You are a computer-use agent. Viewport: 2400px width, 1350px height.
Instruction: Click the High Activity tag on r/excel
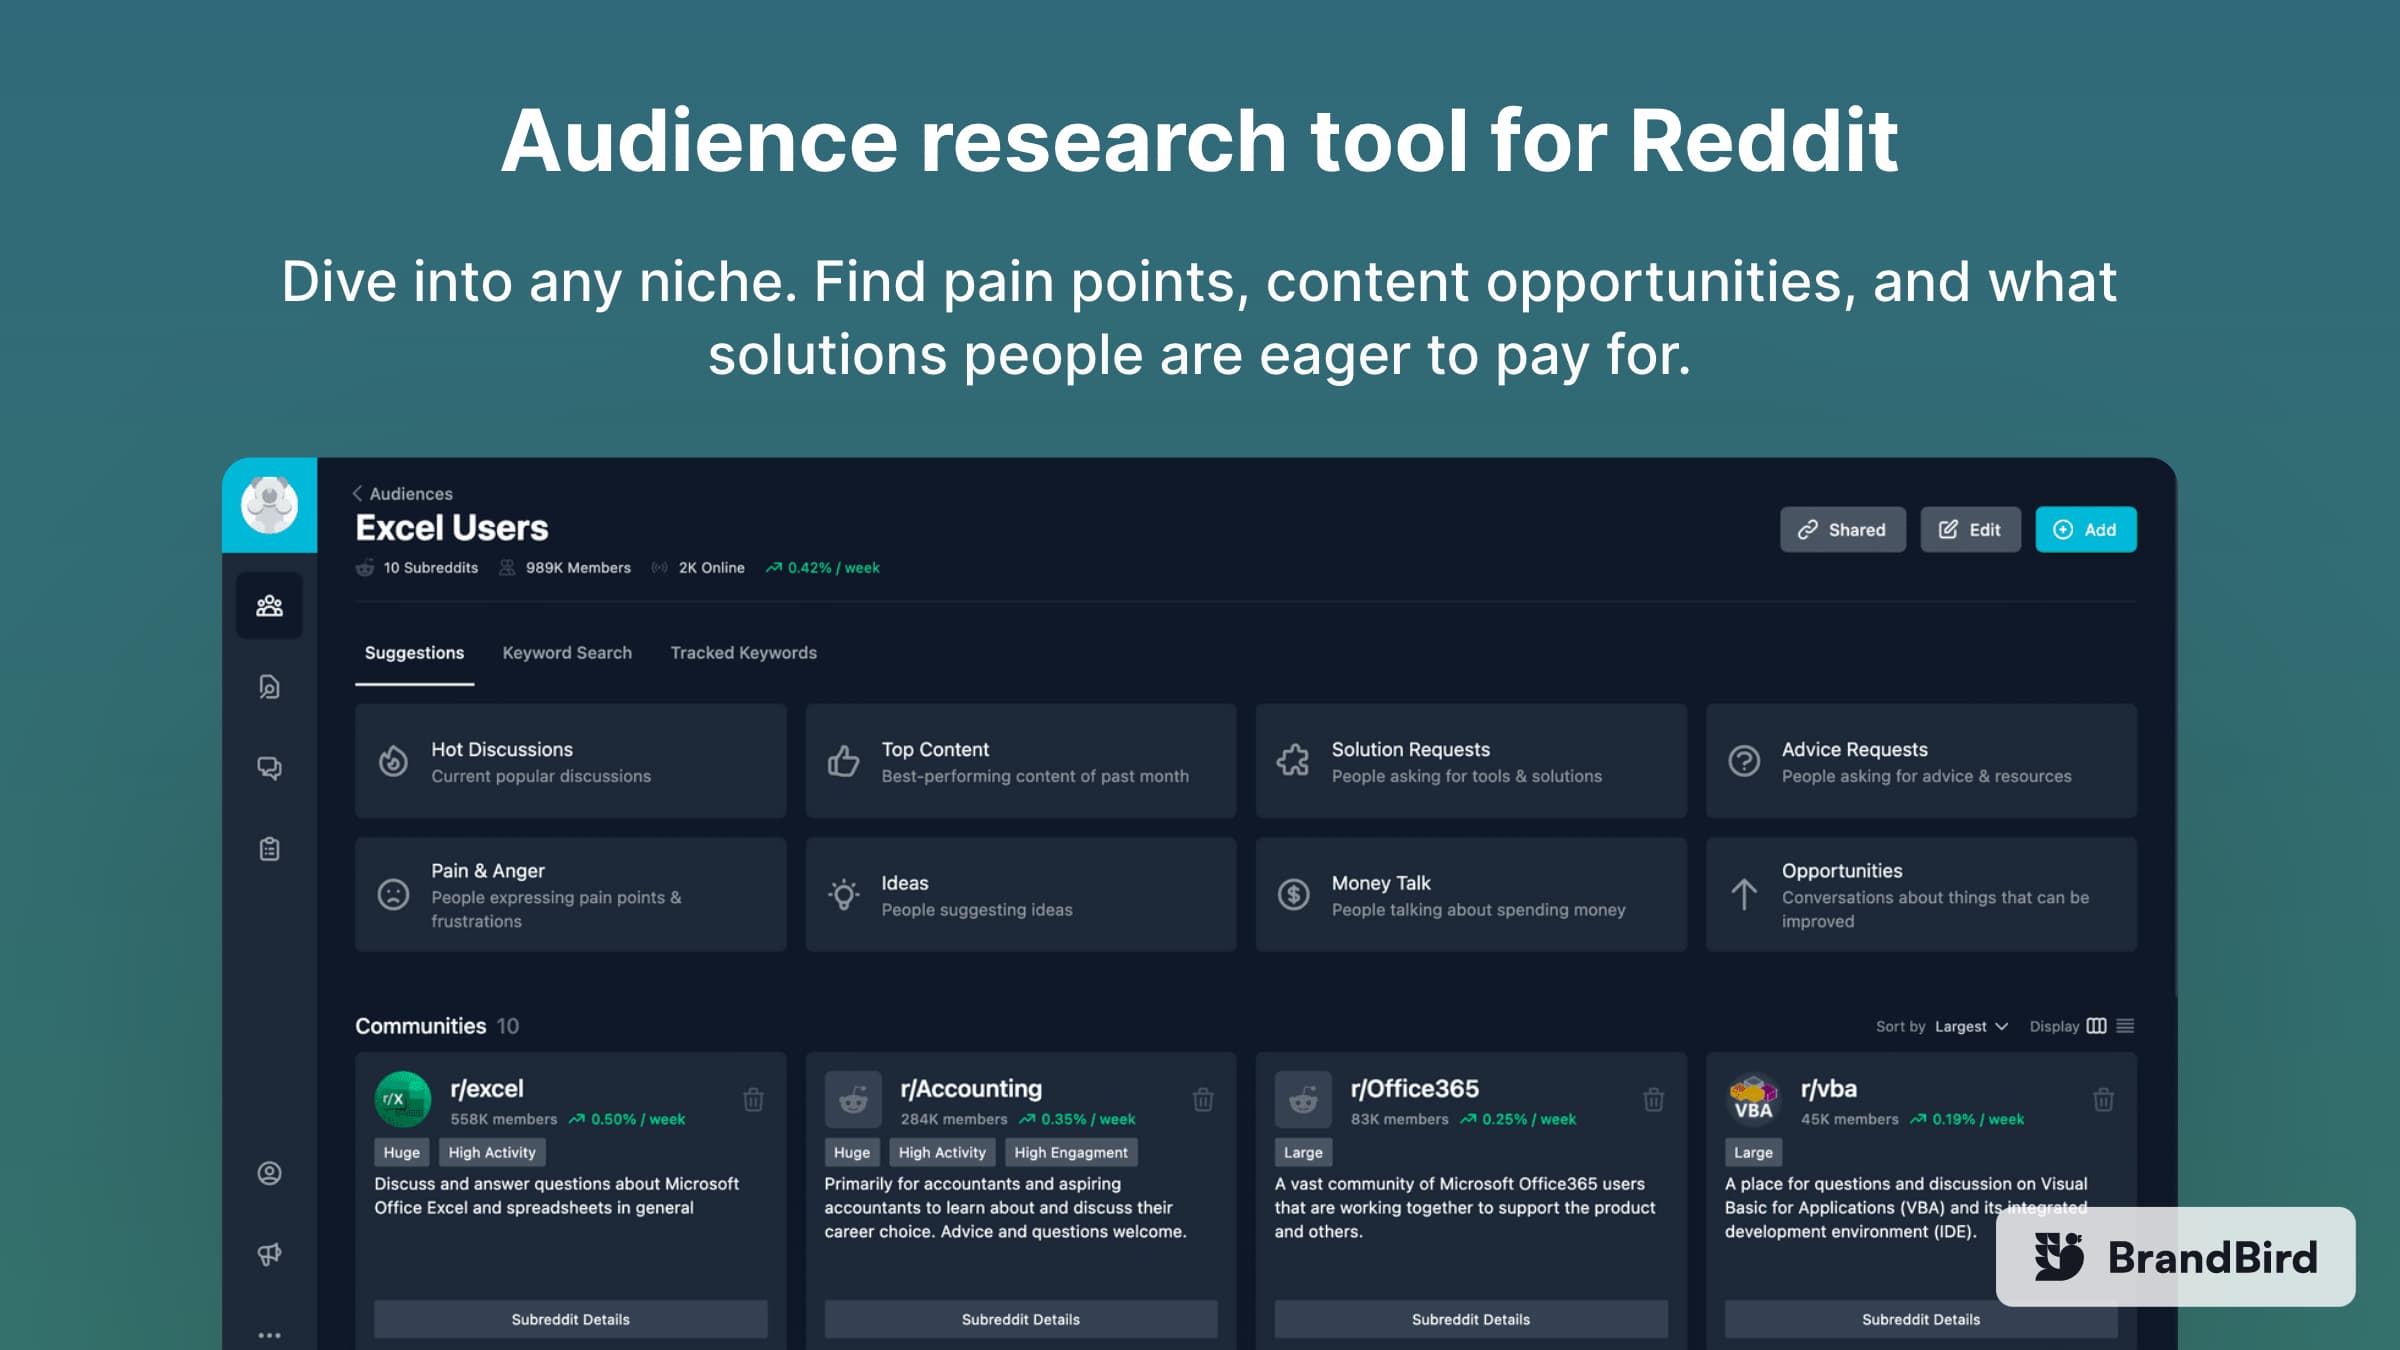(492, 1152)
